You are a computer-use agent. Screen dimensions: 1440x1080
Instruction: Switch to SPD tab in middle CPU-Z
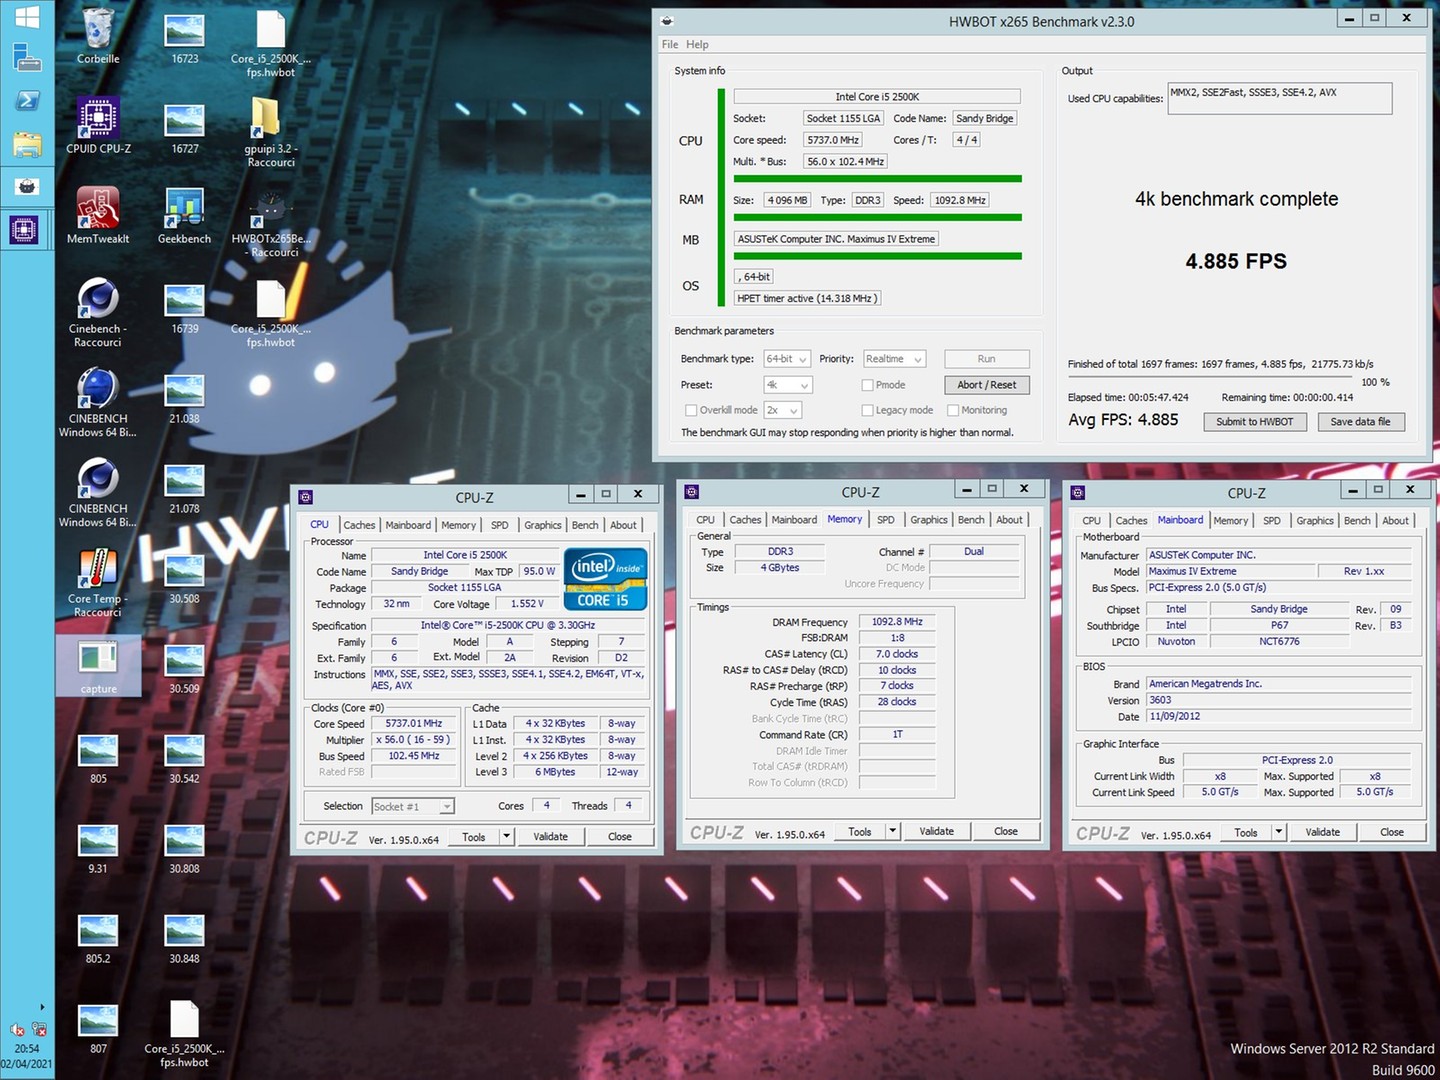coord(886,520)
